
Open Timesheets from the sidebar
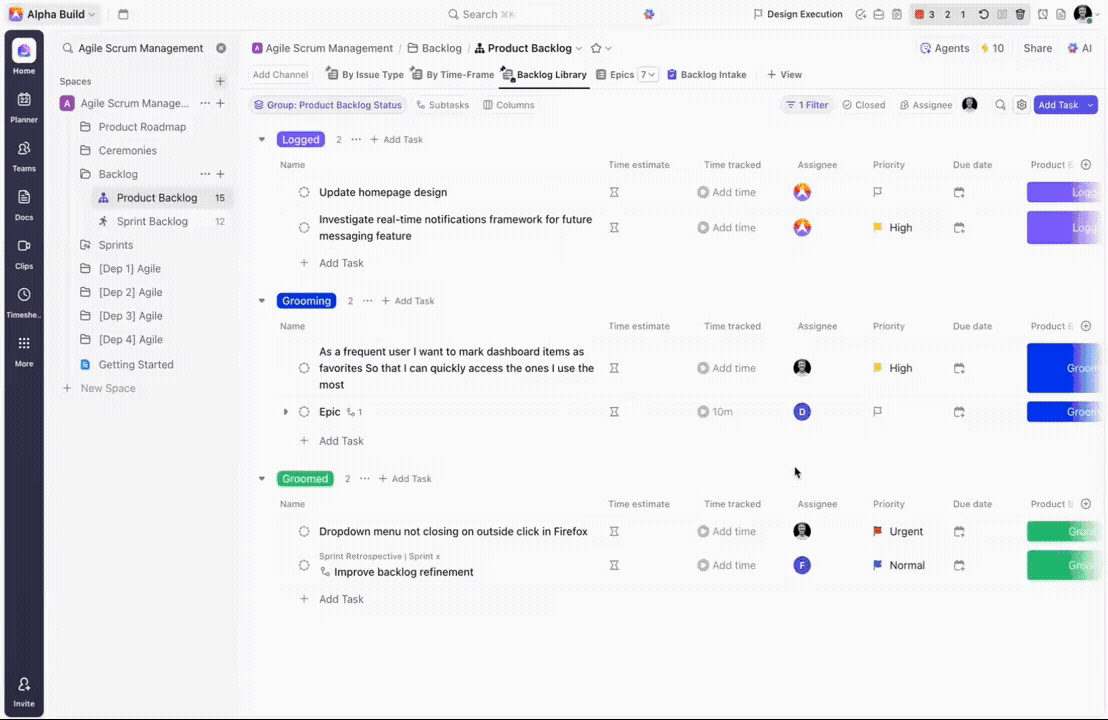(x=24, y=300)
